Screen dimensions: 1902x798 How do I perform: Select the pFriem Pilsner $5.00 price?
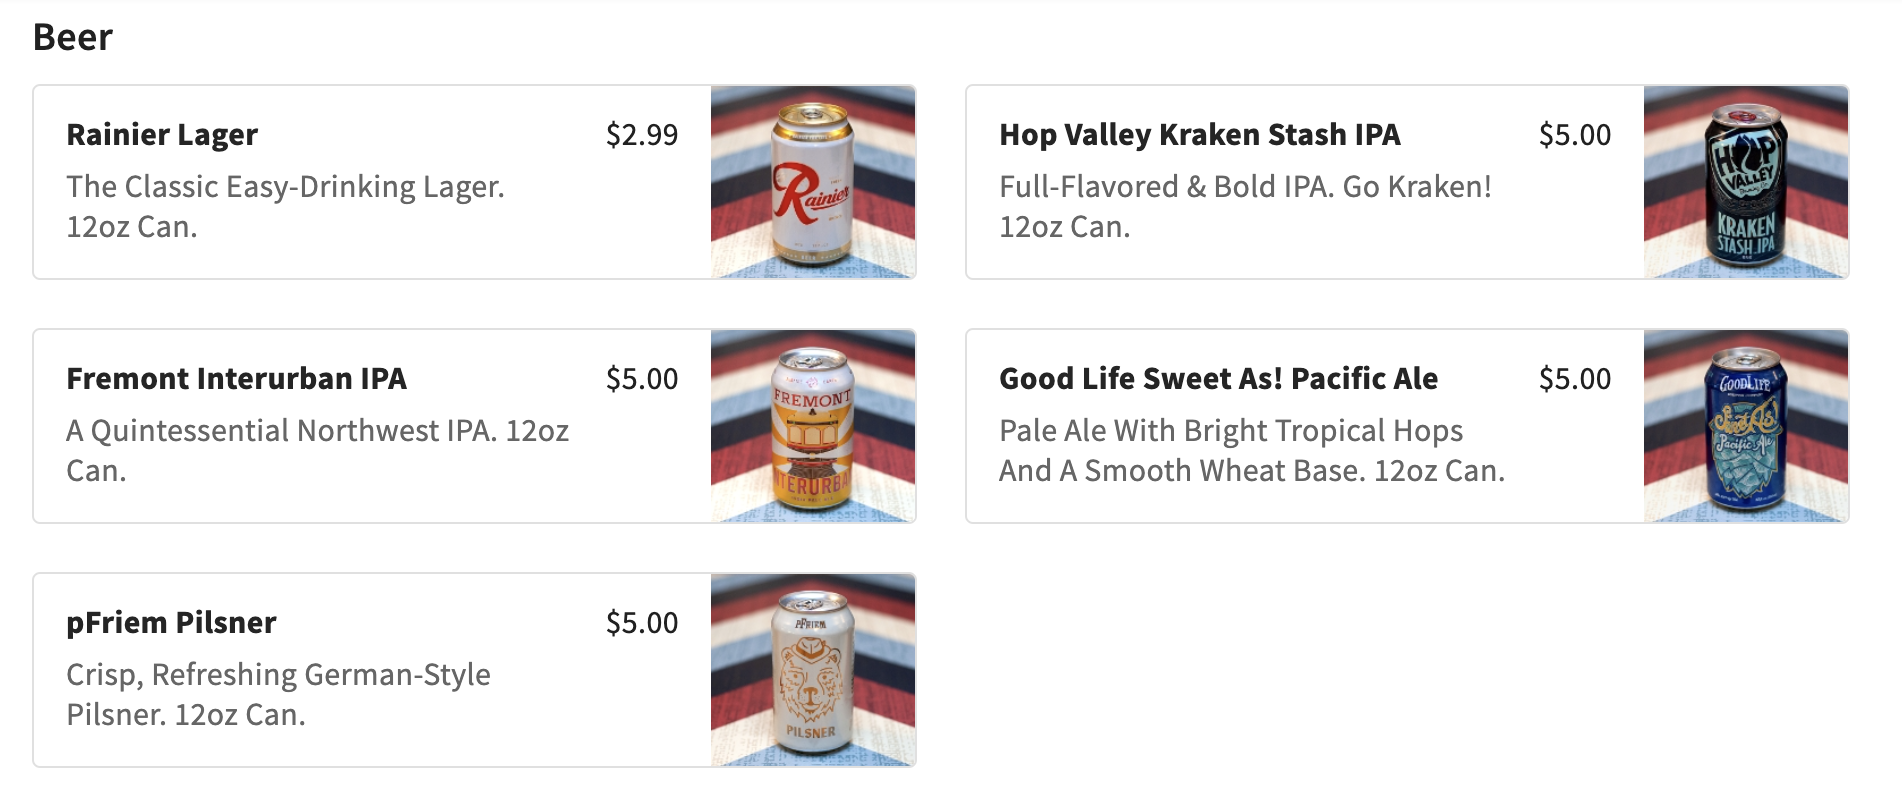pyautogui.click(x=641, y=623)
